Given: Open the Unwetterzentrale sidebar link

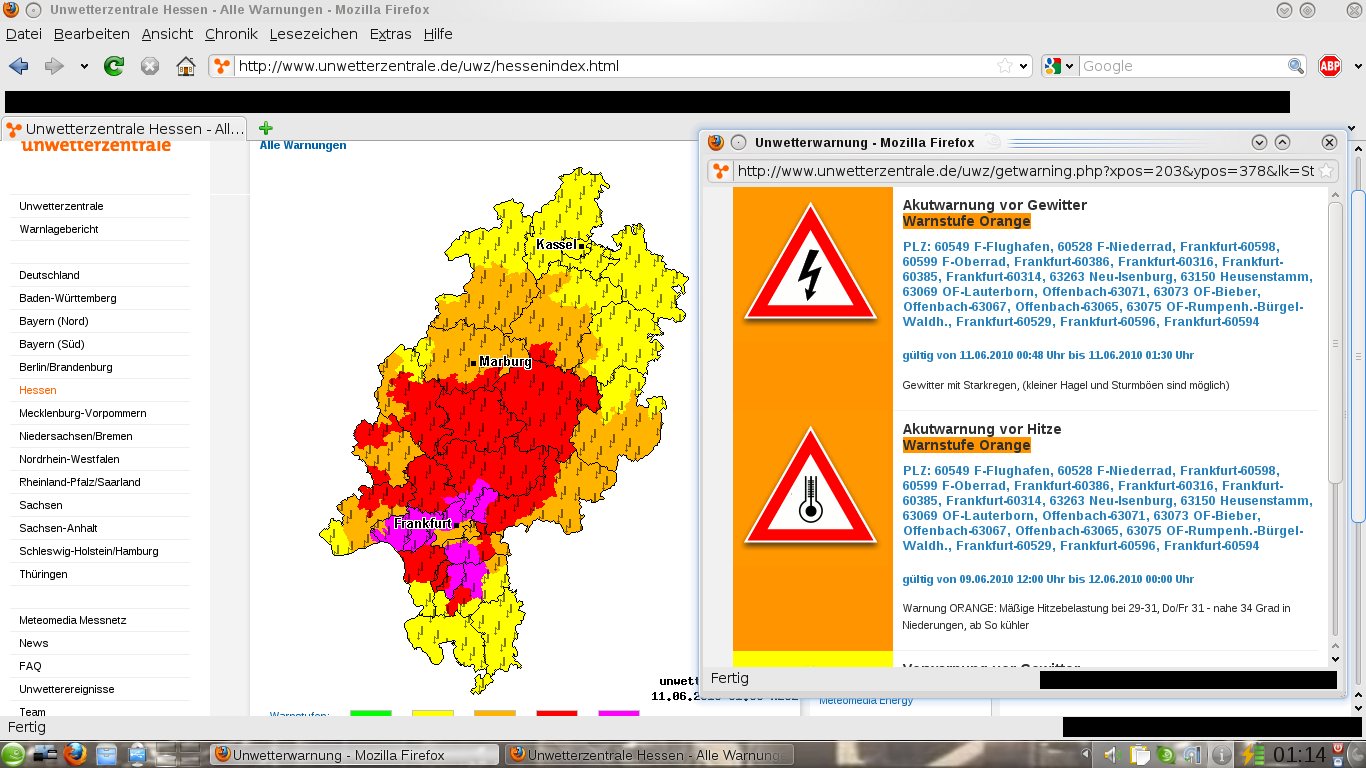Looking at the screenshot, I should (61, 206).
